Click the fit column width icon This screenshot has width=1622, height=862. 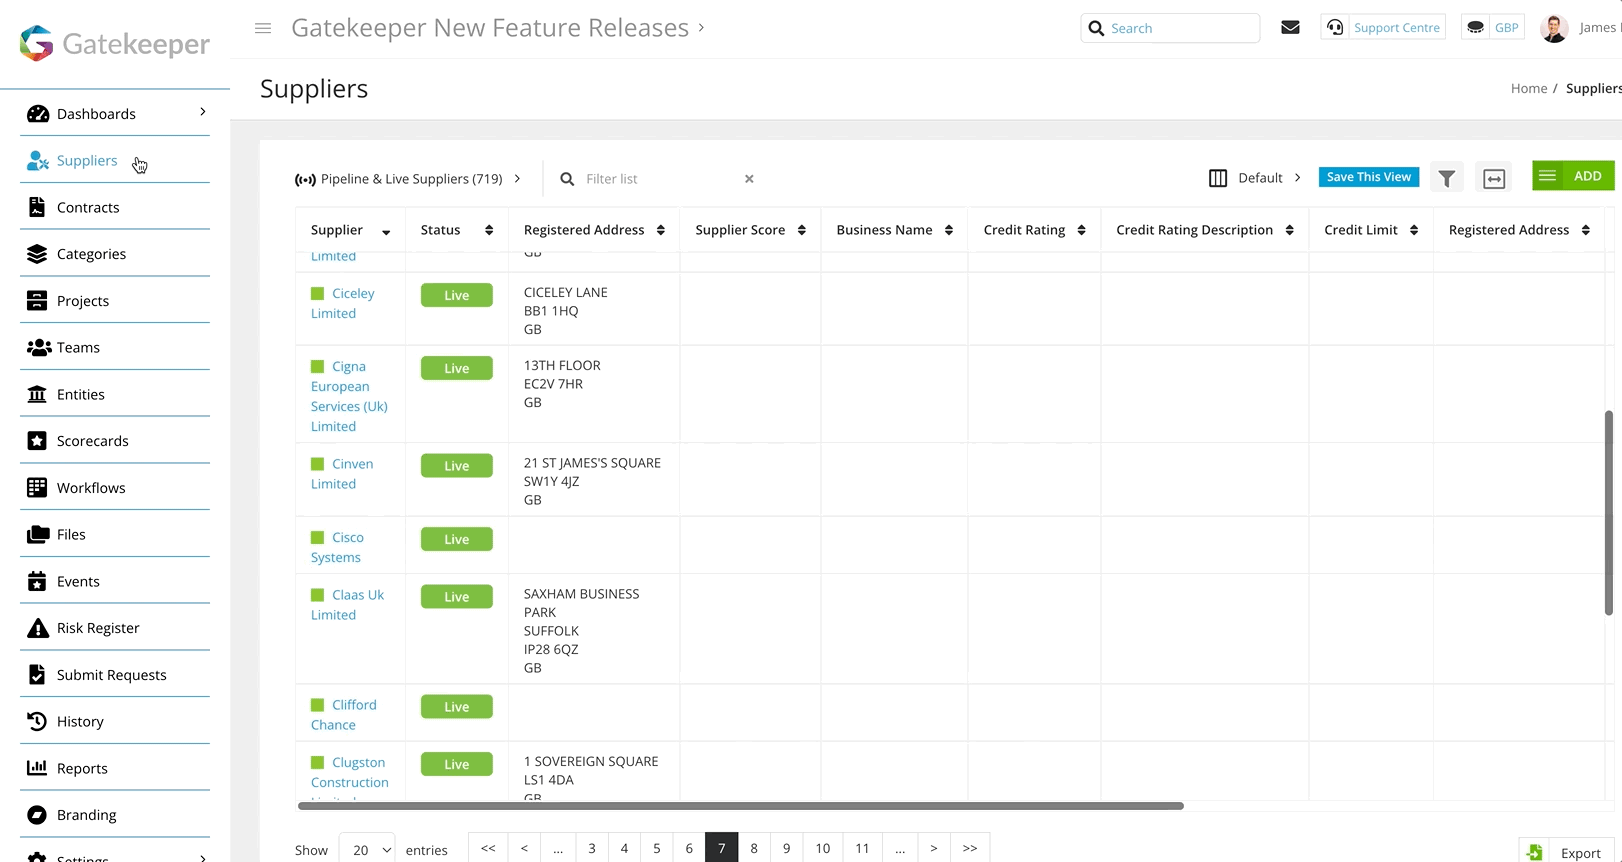pos(1494,178)
